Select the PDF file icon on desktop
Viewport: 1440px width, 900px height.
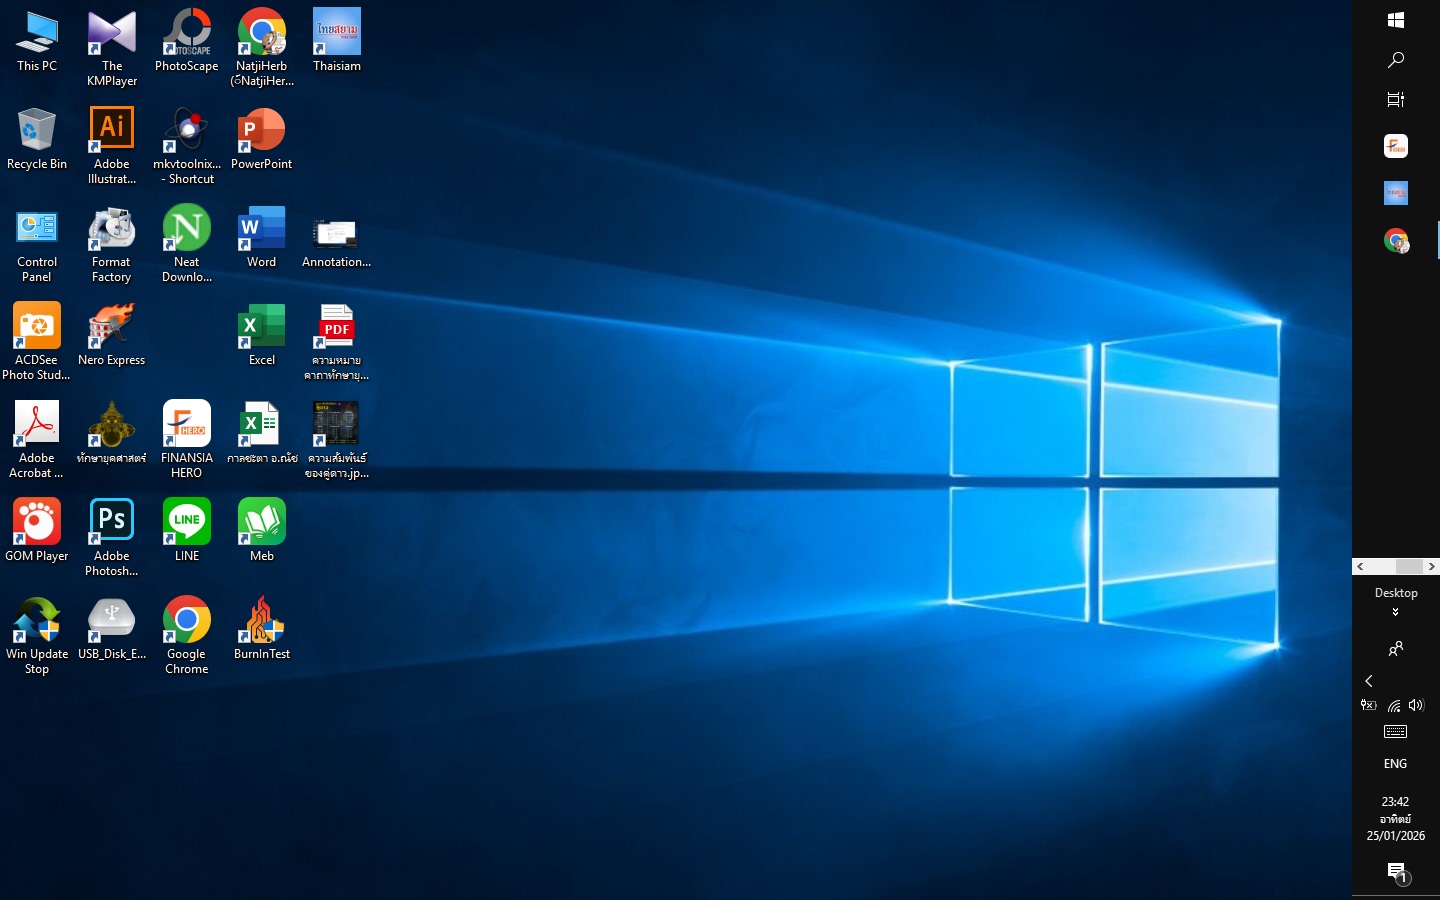(337, 342)
